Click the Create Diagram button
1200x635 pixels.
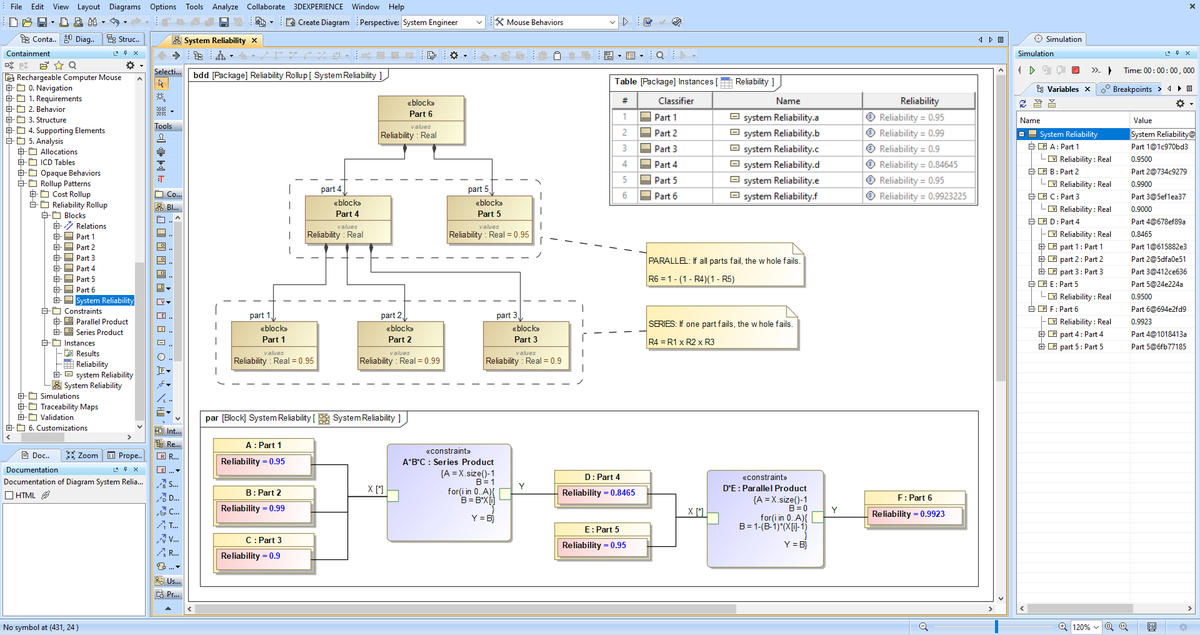(317, 22)
